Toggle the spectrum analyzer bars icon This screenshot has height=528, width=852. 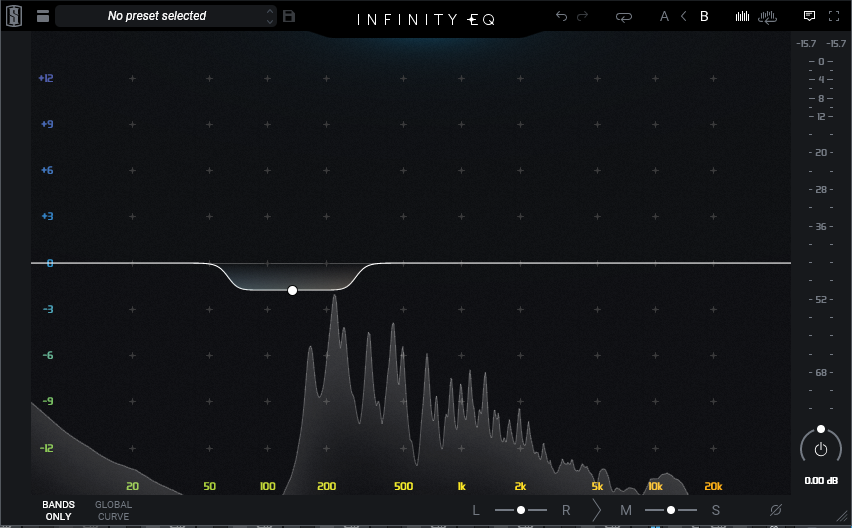click(742, 16)
